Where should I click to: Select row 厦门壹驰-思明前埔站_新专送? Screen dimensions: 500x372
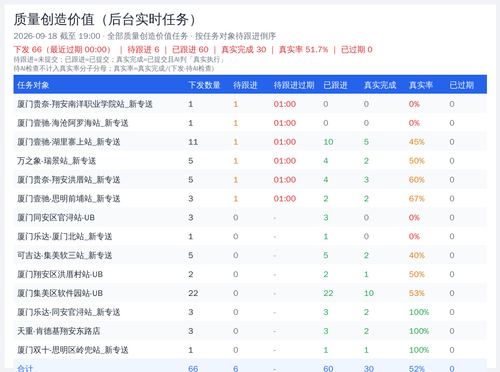coord(250,199)
